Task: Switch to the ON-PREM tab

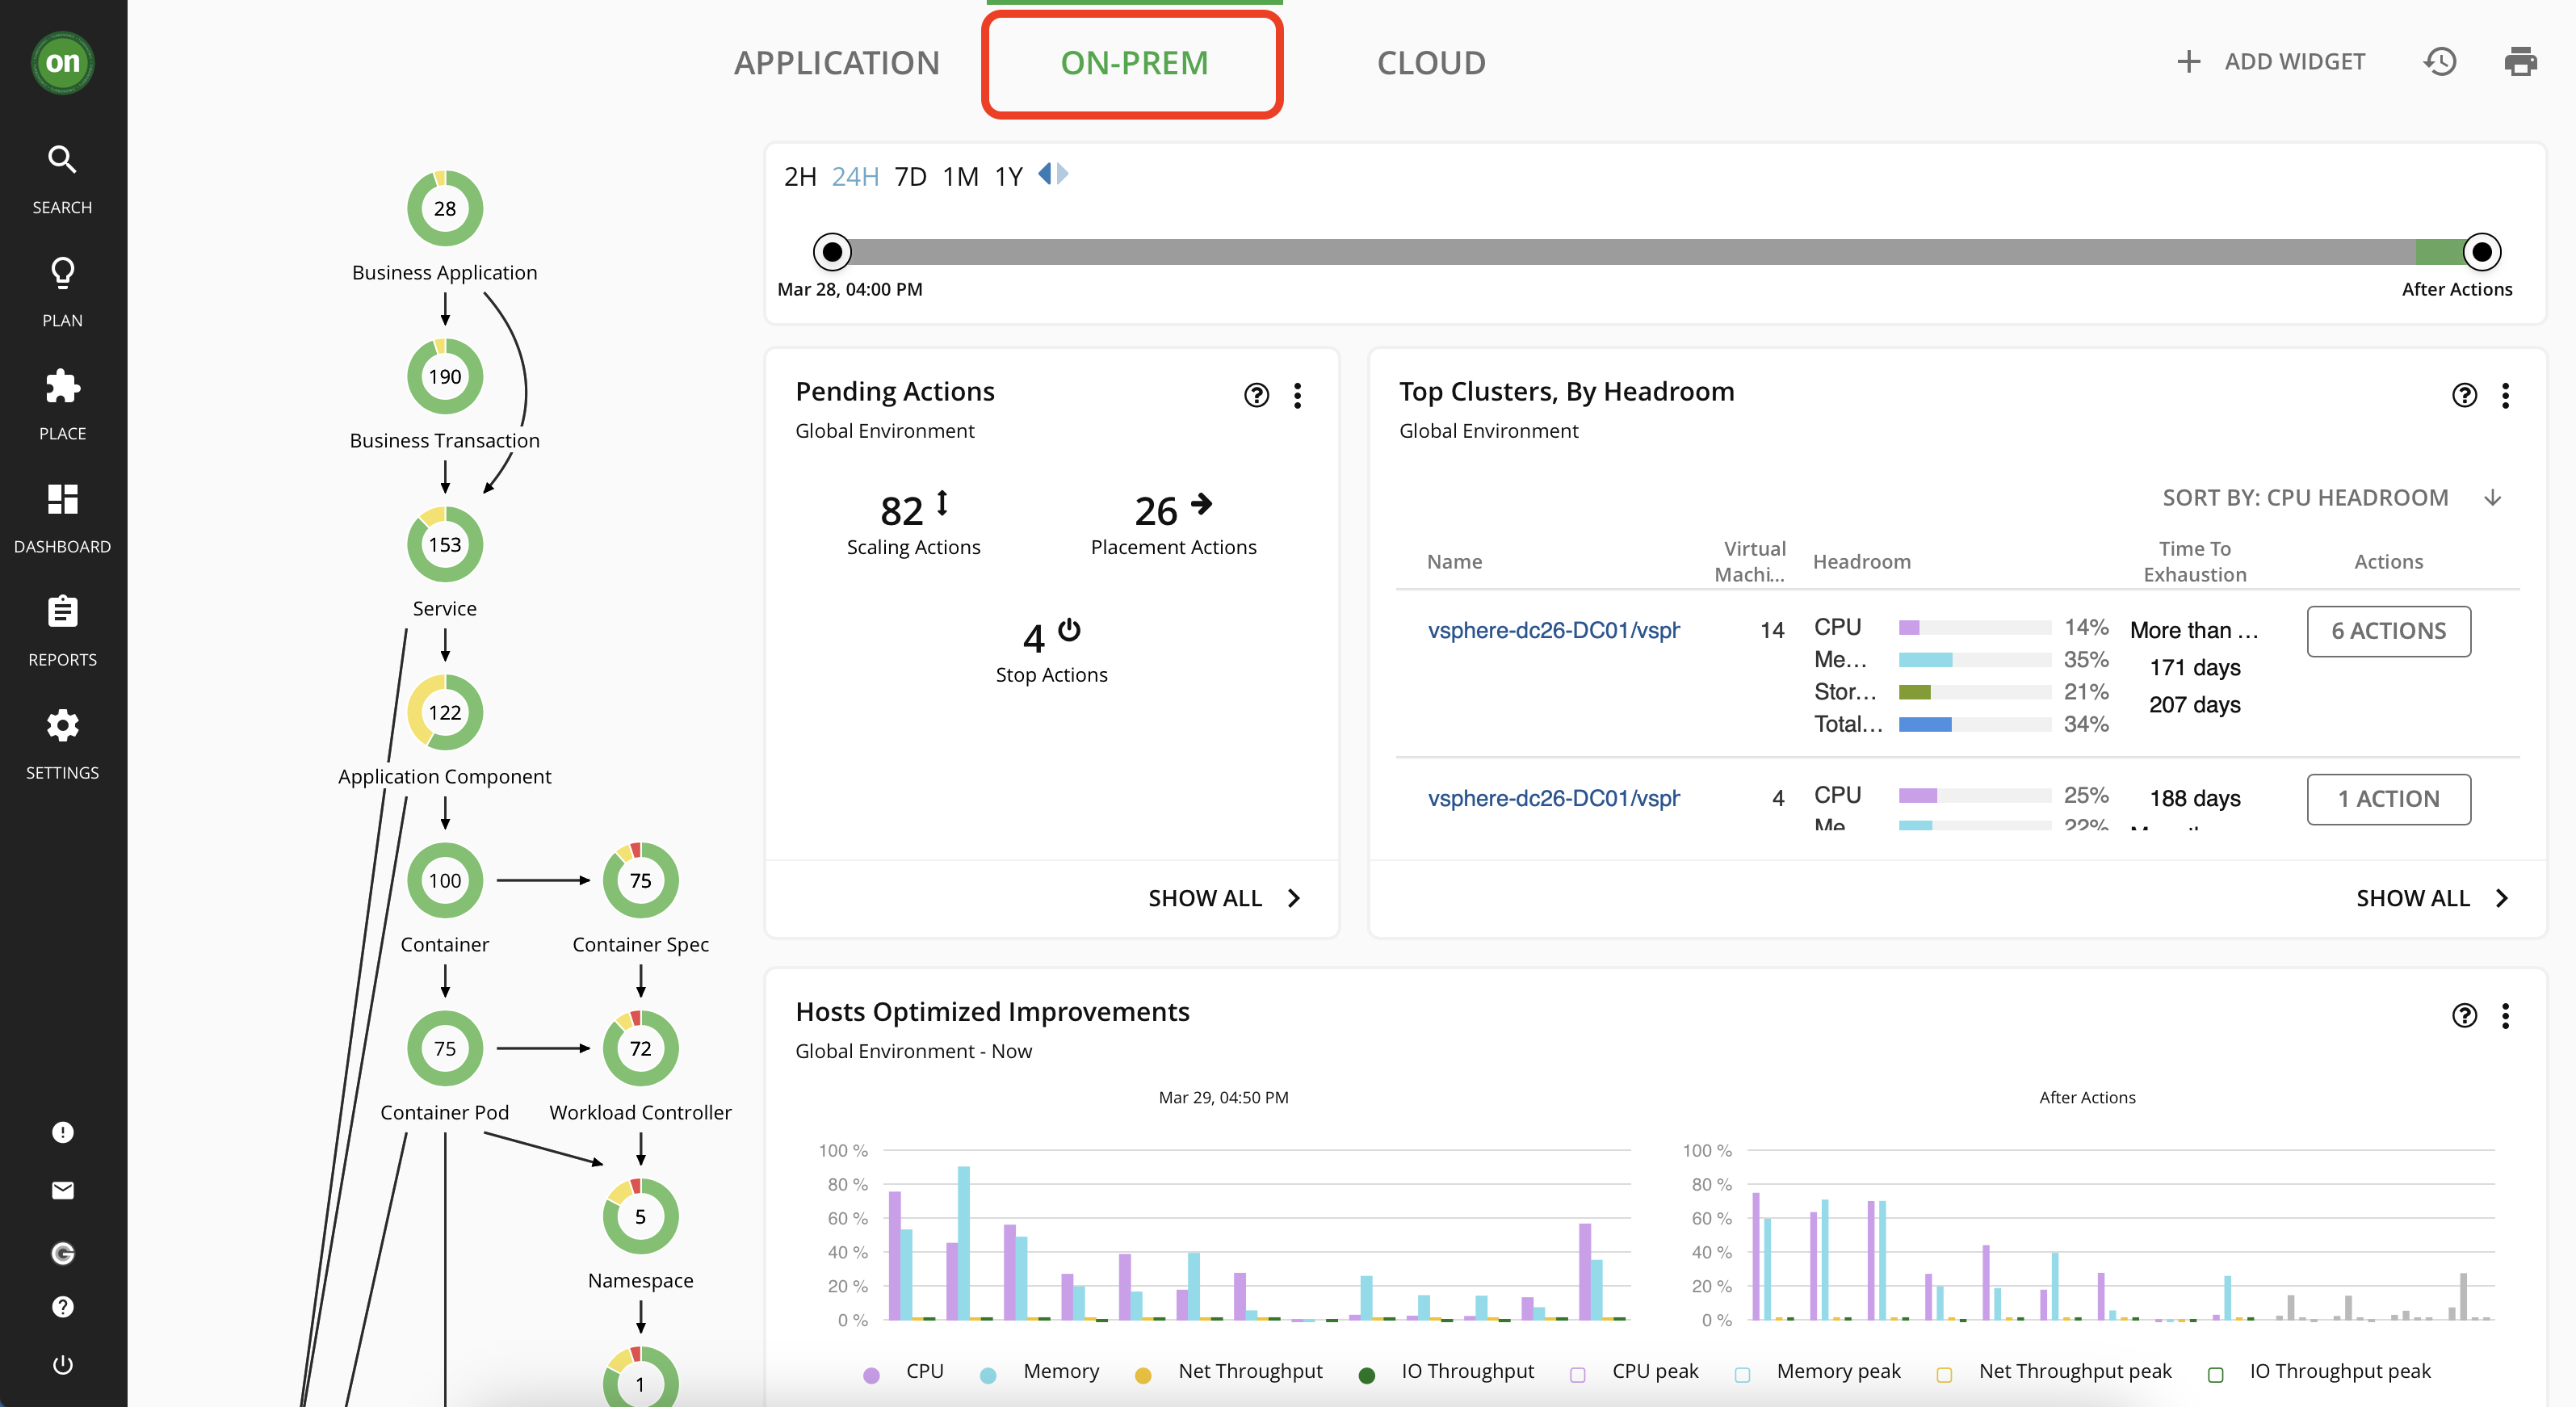Action: 1134,62
